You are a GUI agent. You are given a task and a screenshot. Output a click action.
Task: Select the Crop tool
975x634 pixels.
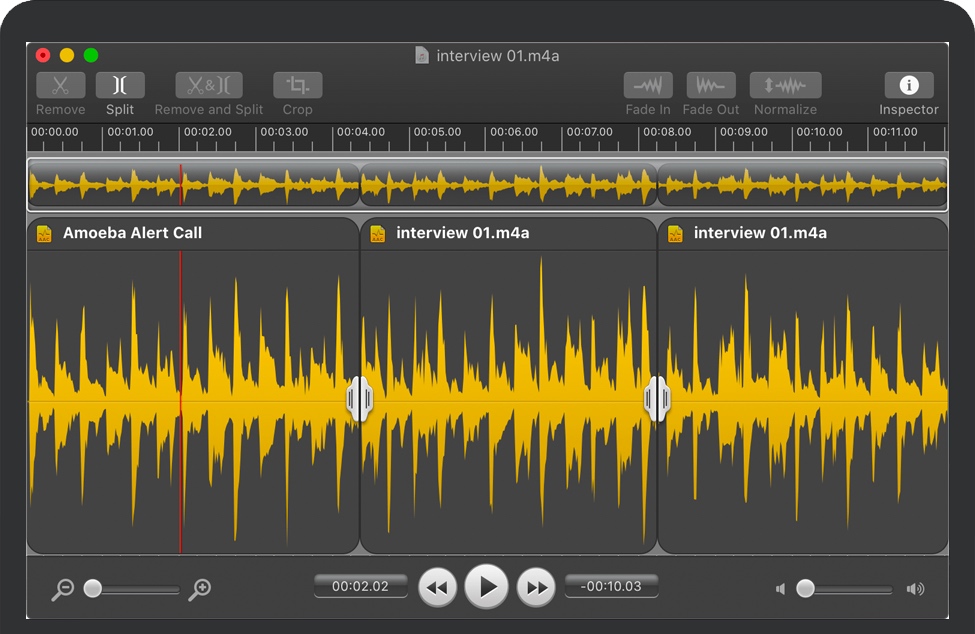point(297,86)
